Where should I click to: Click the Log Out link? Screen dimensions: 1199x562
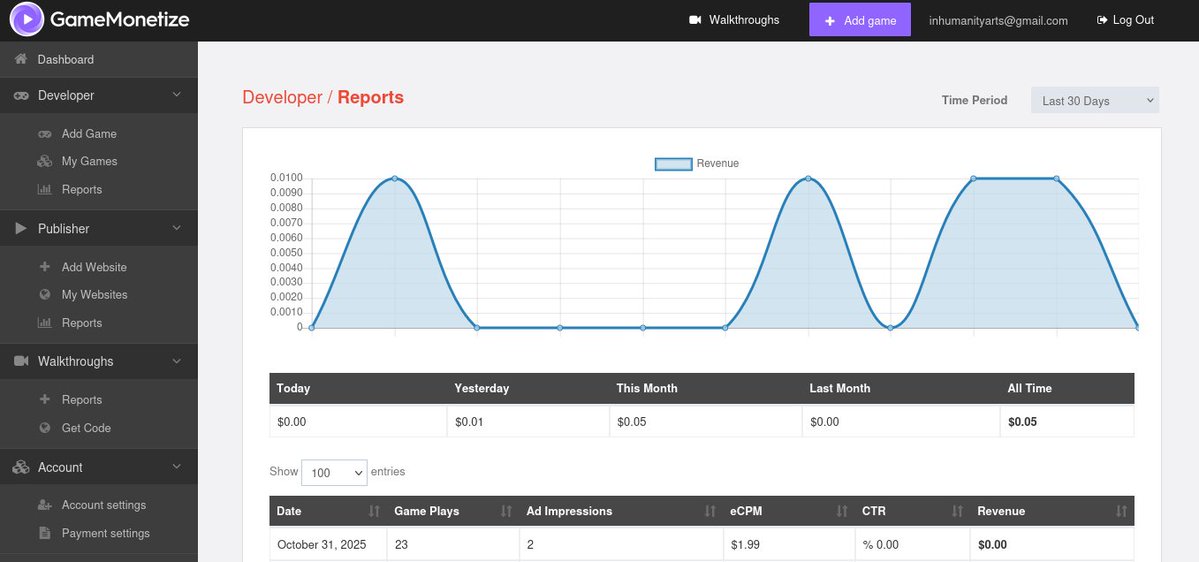pyautogui.click(x=1126, y=20)
